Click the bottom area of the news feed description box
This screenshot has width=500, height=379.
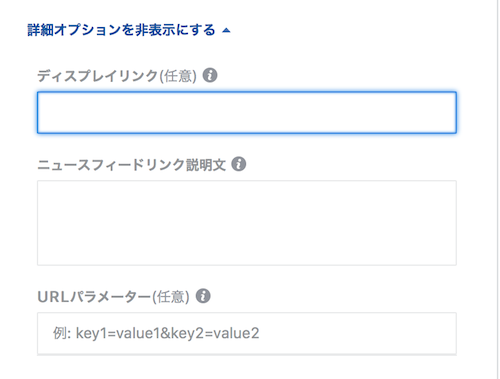coord(247,253)
